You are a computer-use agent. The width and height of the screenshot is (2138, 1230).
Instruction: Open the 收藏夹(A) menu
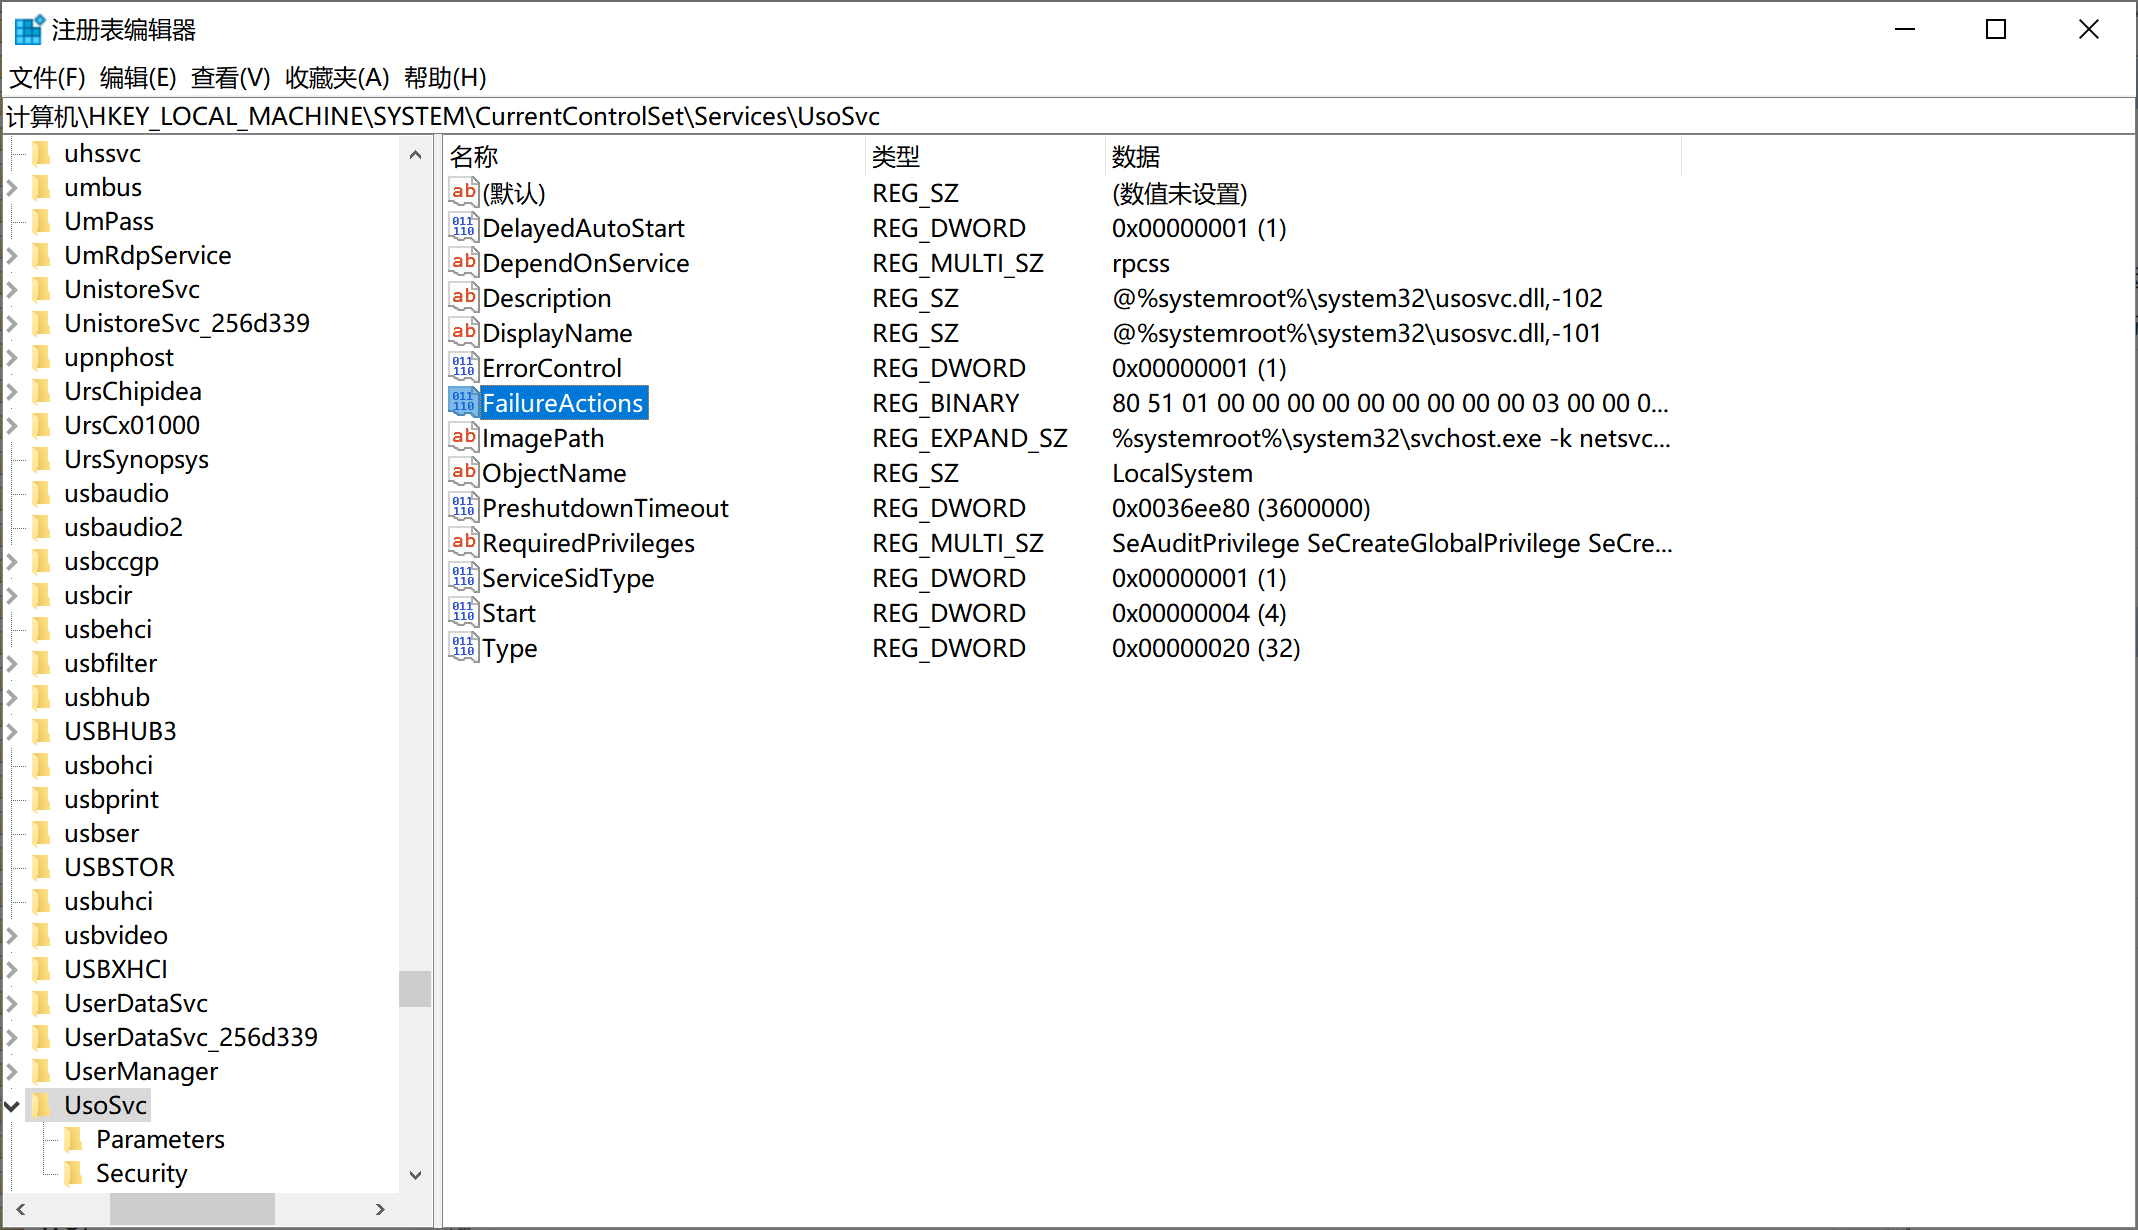coord(335,77)
